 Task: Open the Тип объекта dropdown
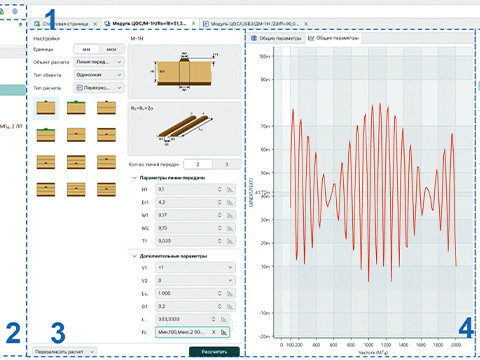click(99, 75)
